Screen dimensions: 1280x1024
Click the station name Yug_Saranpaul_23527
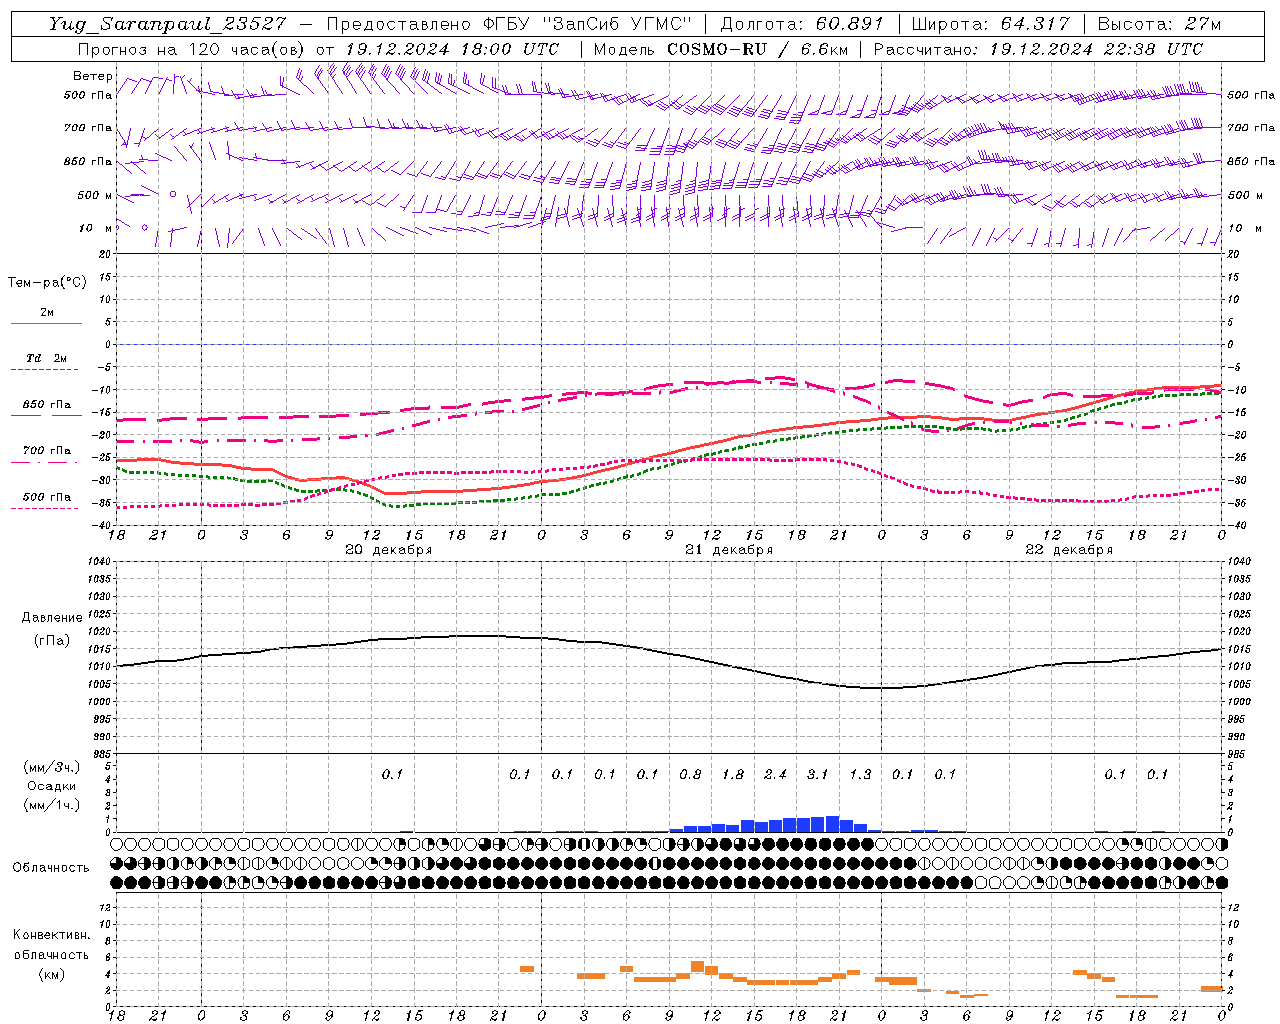pyautogui.click(x=167, y=24)
